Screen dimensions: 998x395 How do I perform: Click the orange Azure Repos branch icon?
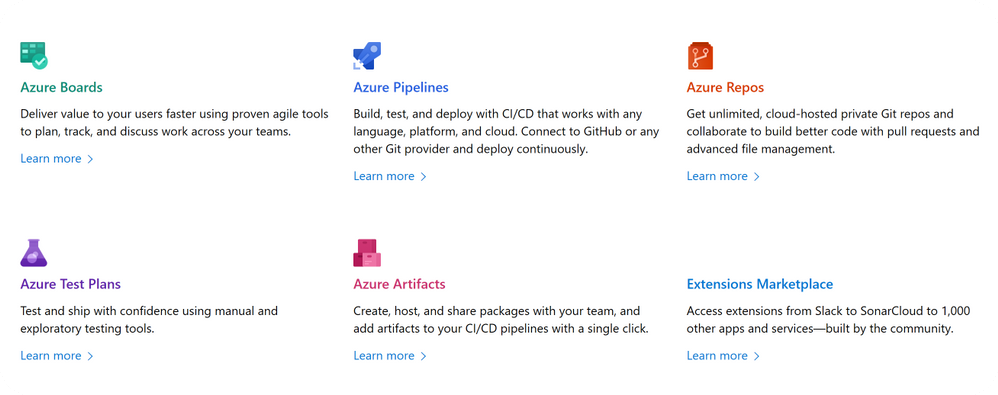coord(700,56)
